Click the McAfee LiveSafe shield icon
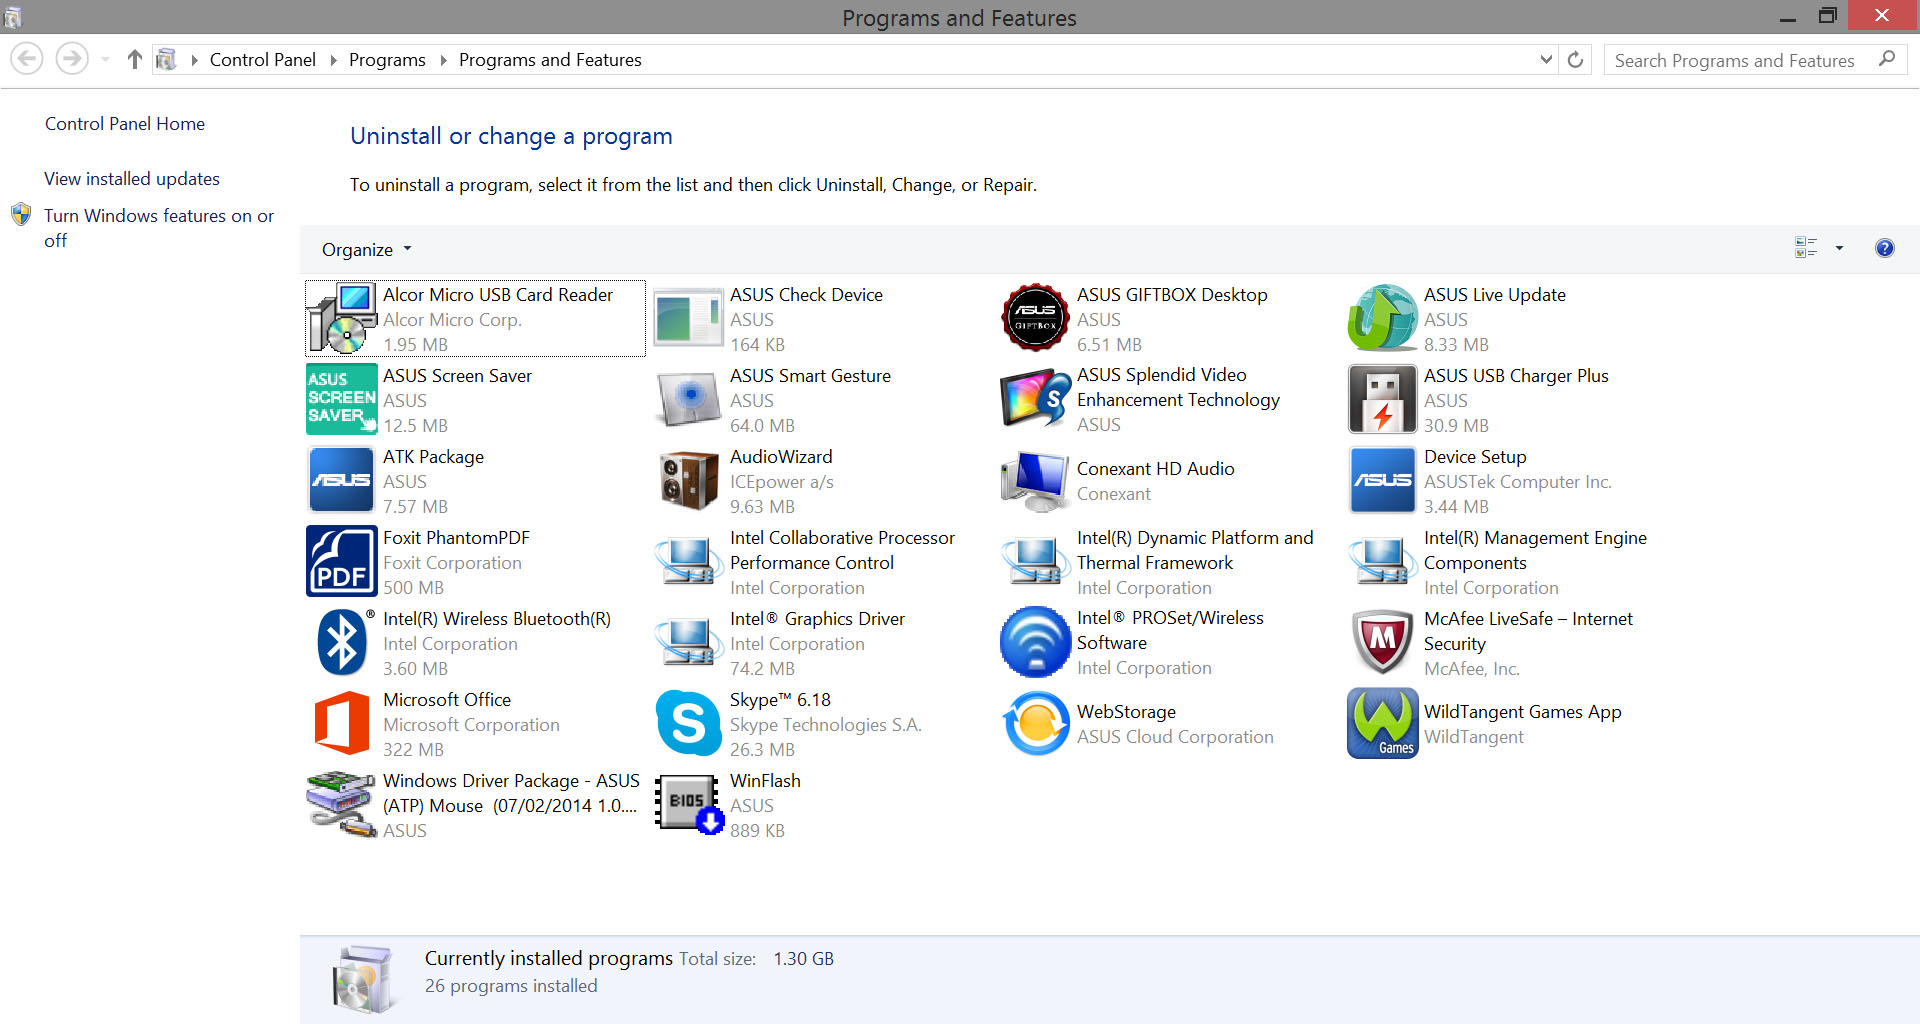 pyautogui.click(x=1383, y=642)
